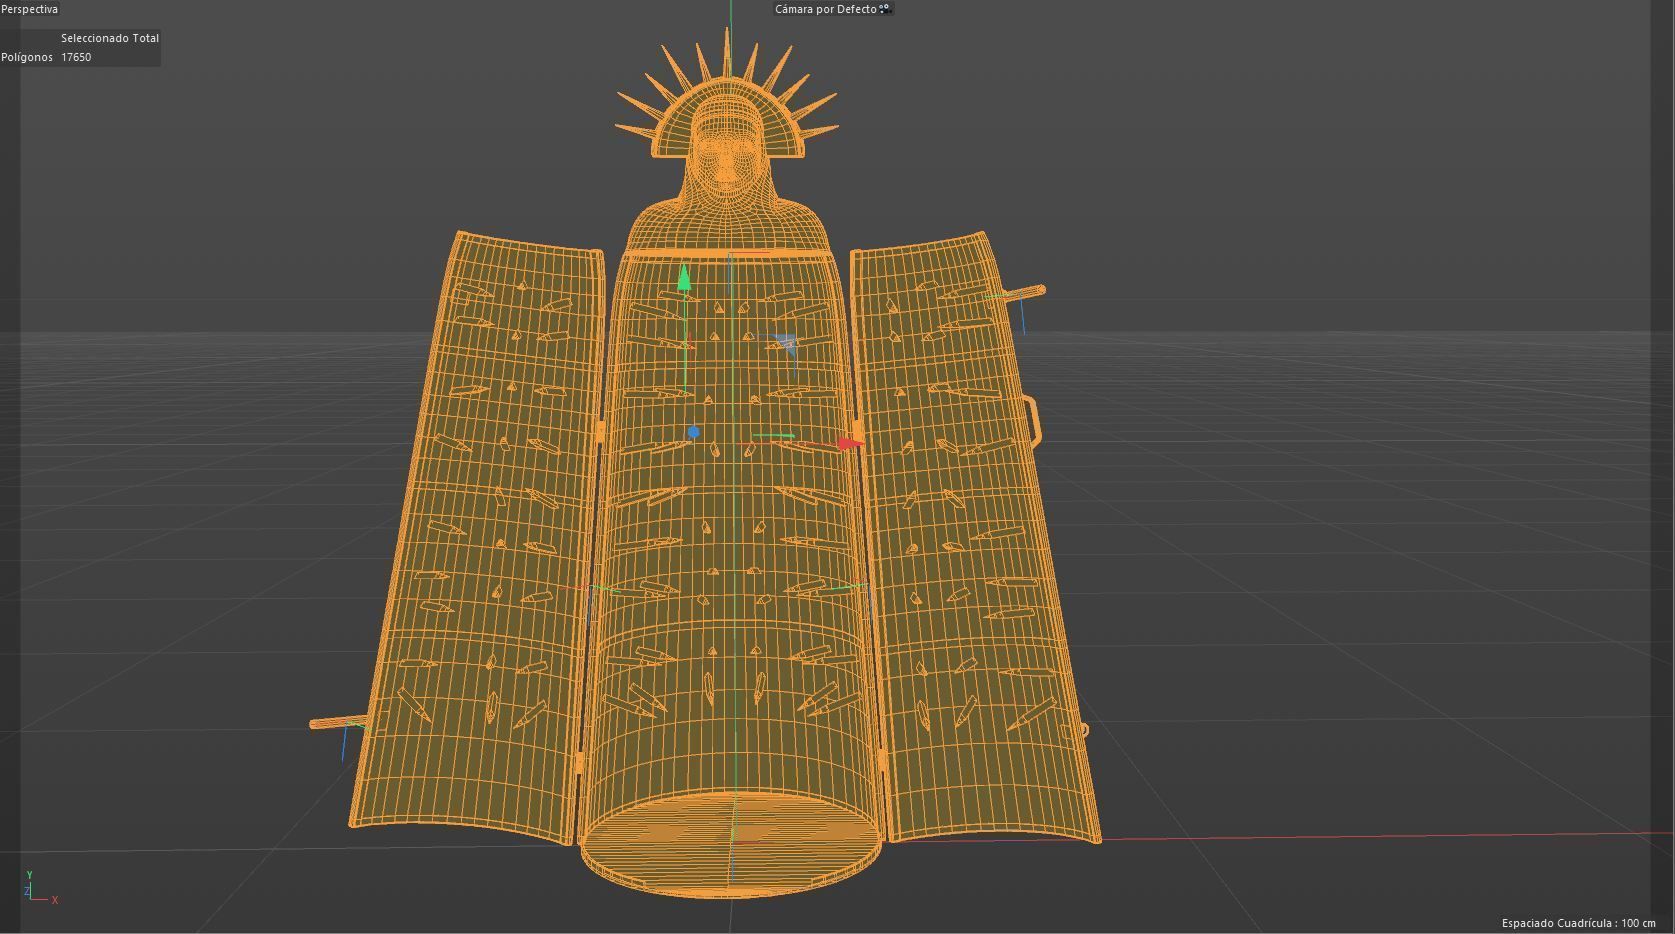Image resolution: width=1675 pixels, height=934 pixels.
Task: Click the blue Z-axis dot handle
Action: [x=693, y=432]
